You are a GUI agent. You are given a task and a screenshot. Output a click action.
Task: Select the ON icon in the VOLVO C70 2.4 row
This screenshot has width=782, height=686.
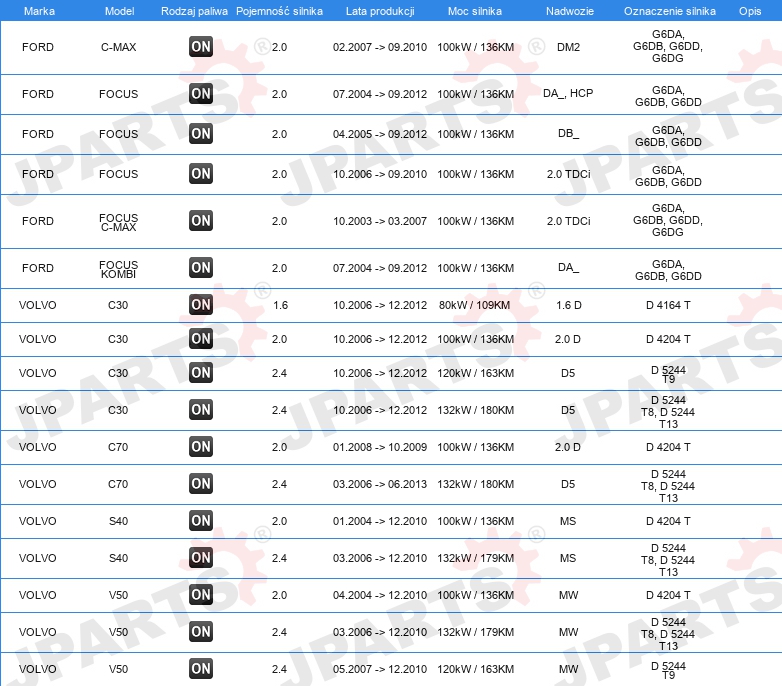tap(201, 484)
